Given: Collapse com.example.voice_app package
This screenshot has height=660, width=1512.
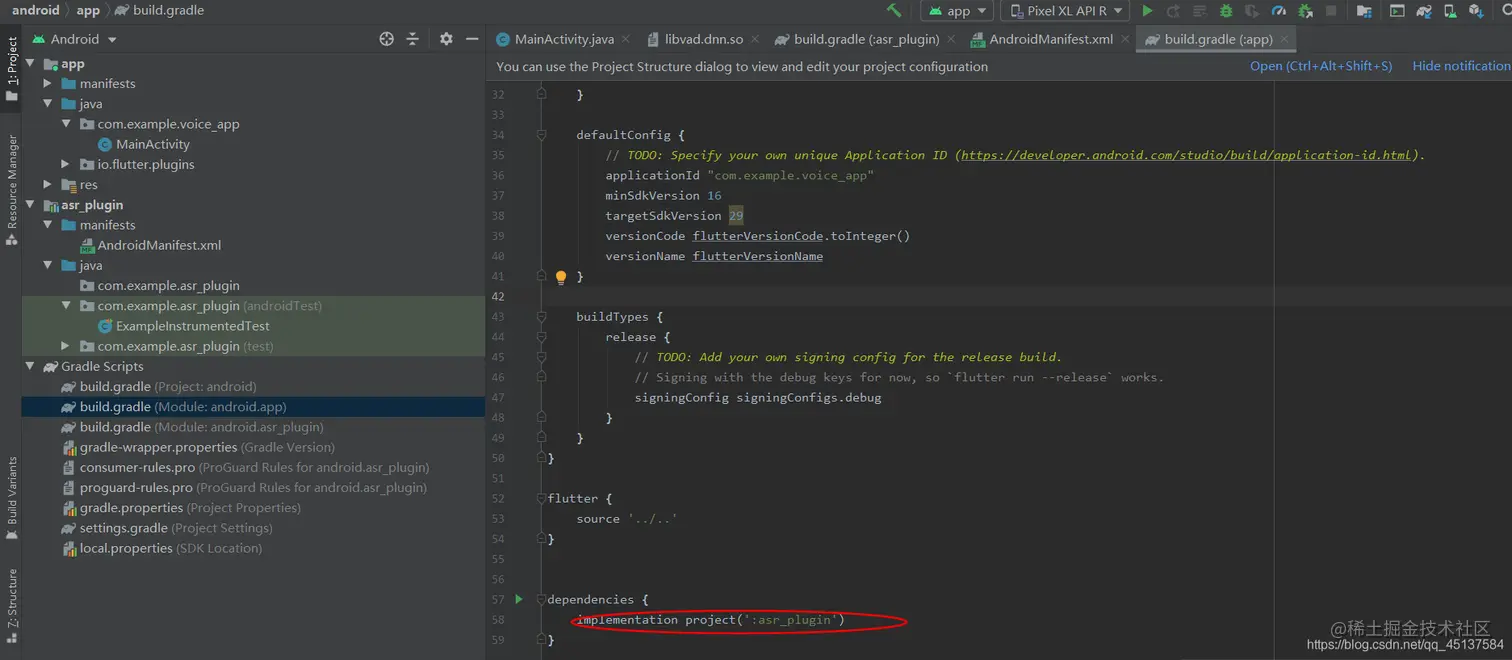Looking at the screenshot, I should 66,124.
